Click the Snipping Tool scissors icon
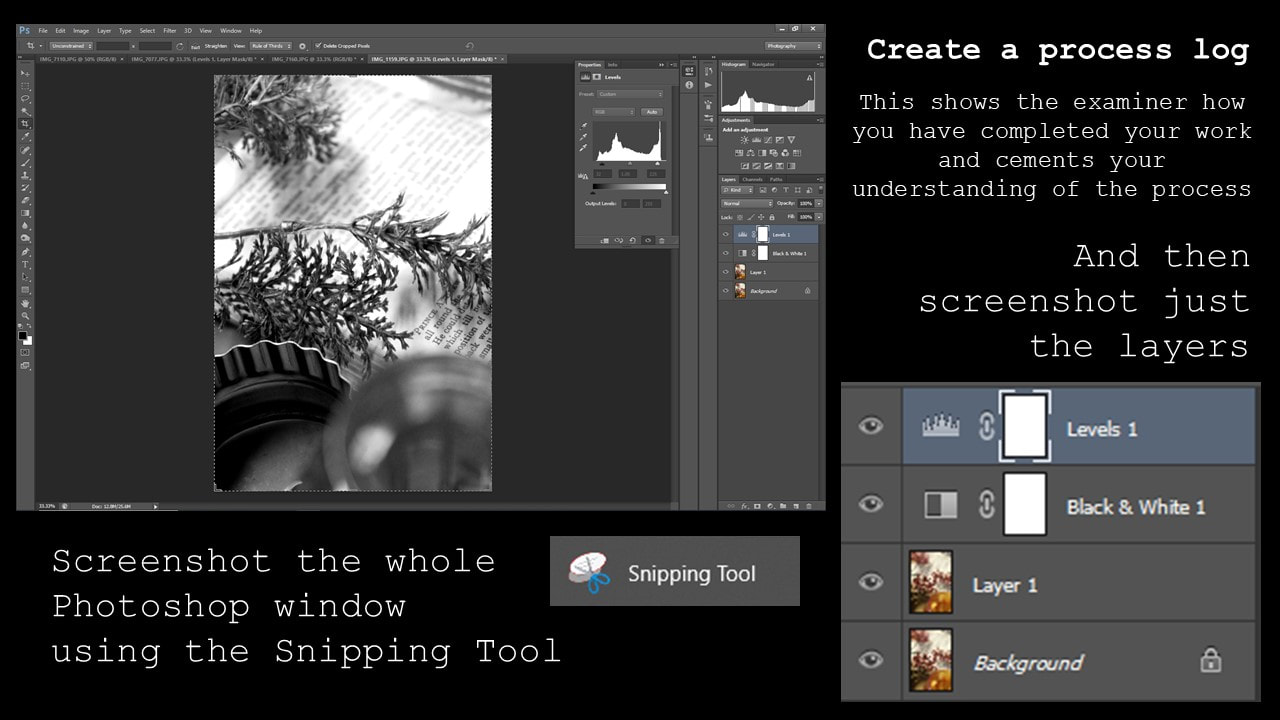Image resolution: width=1280 pixels, height=720 pixels. (590, 574)
